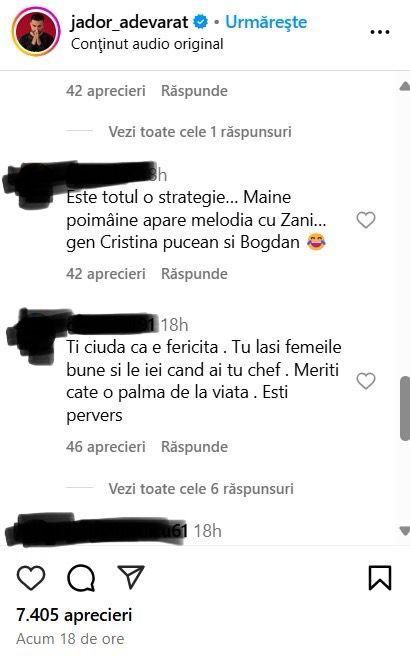The width and height of the screenshot is (410, 656).
Task: Expand 'Vezi toate cele 1 răspunsuri'
Action: point(200,132)
